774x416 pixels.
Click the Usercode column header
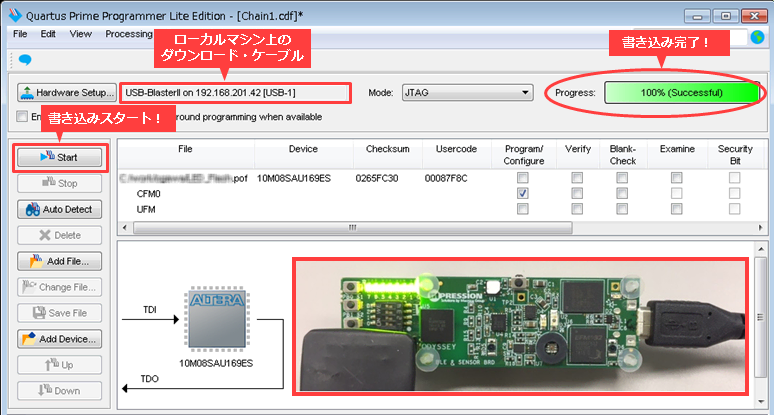[x=457, y=154]
